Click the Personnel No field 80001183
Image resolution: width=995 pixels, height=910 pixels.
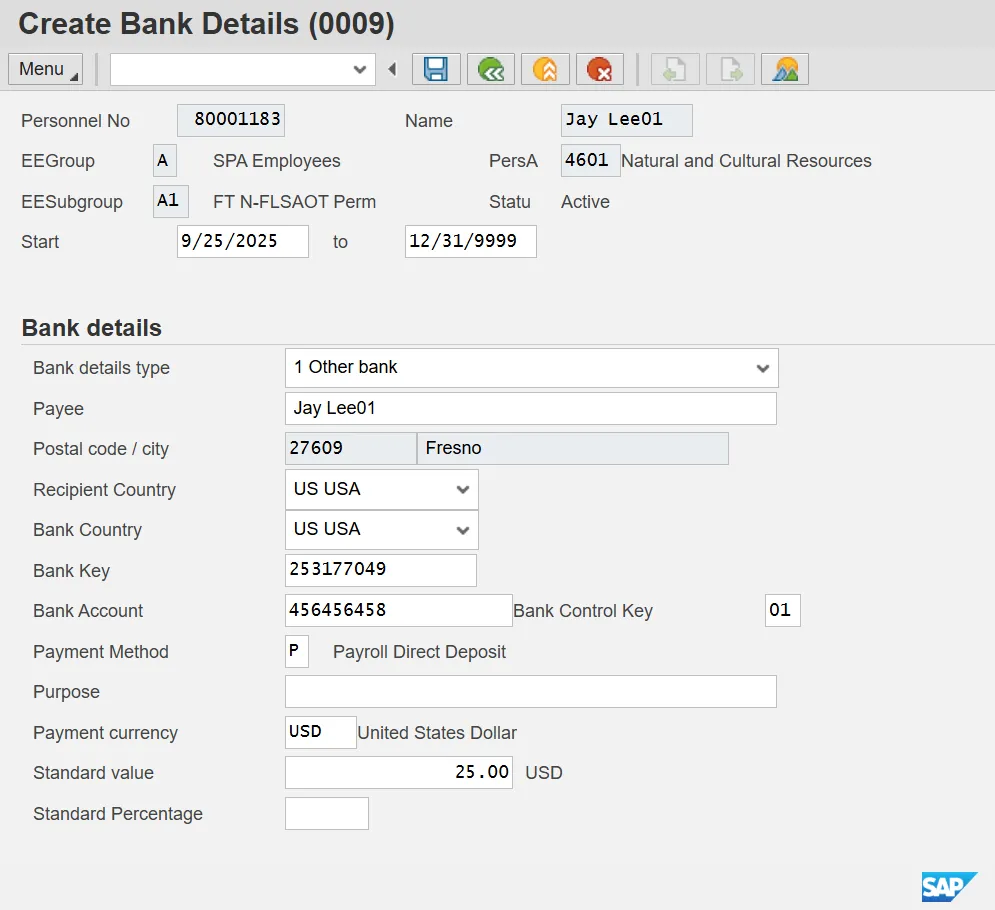point(231,120)
